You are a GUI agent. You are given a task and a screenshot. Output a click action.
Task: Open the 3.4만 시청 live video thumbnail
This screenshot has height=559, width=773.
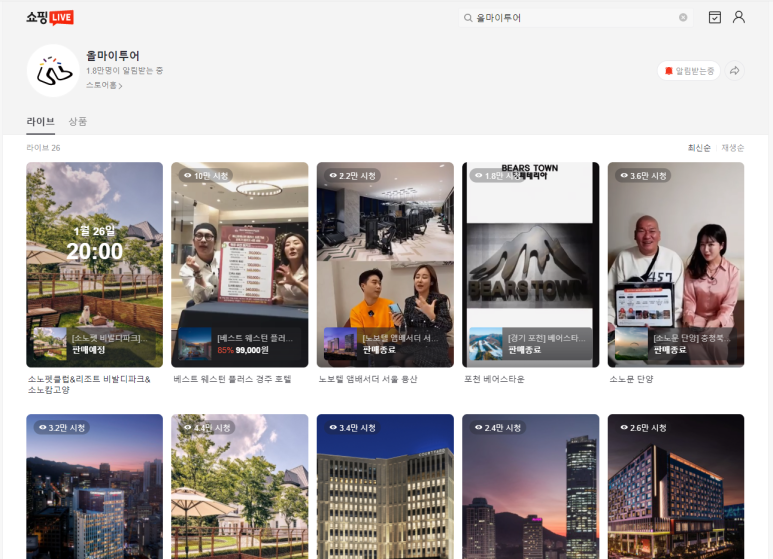click(x=385, y=487)
